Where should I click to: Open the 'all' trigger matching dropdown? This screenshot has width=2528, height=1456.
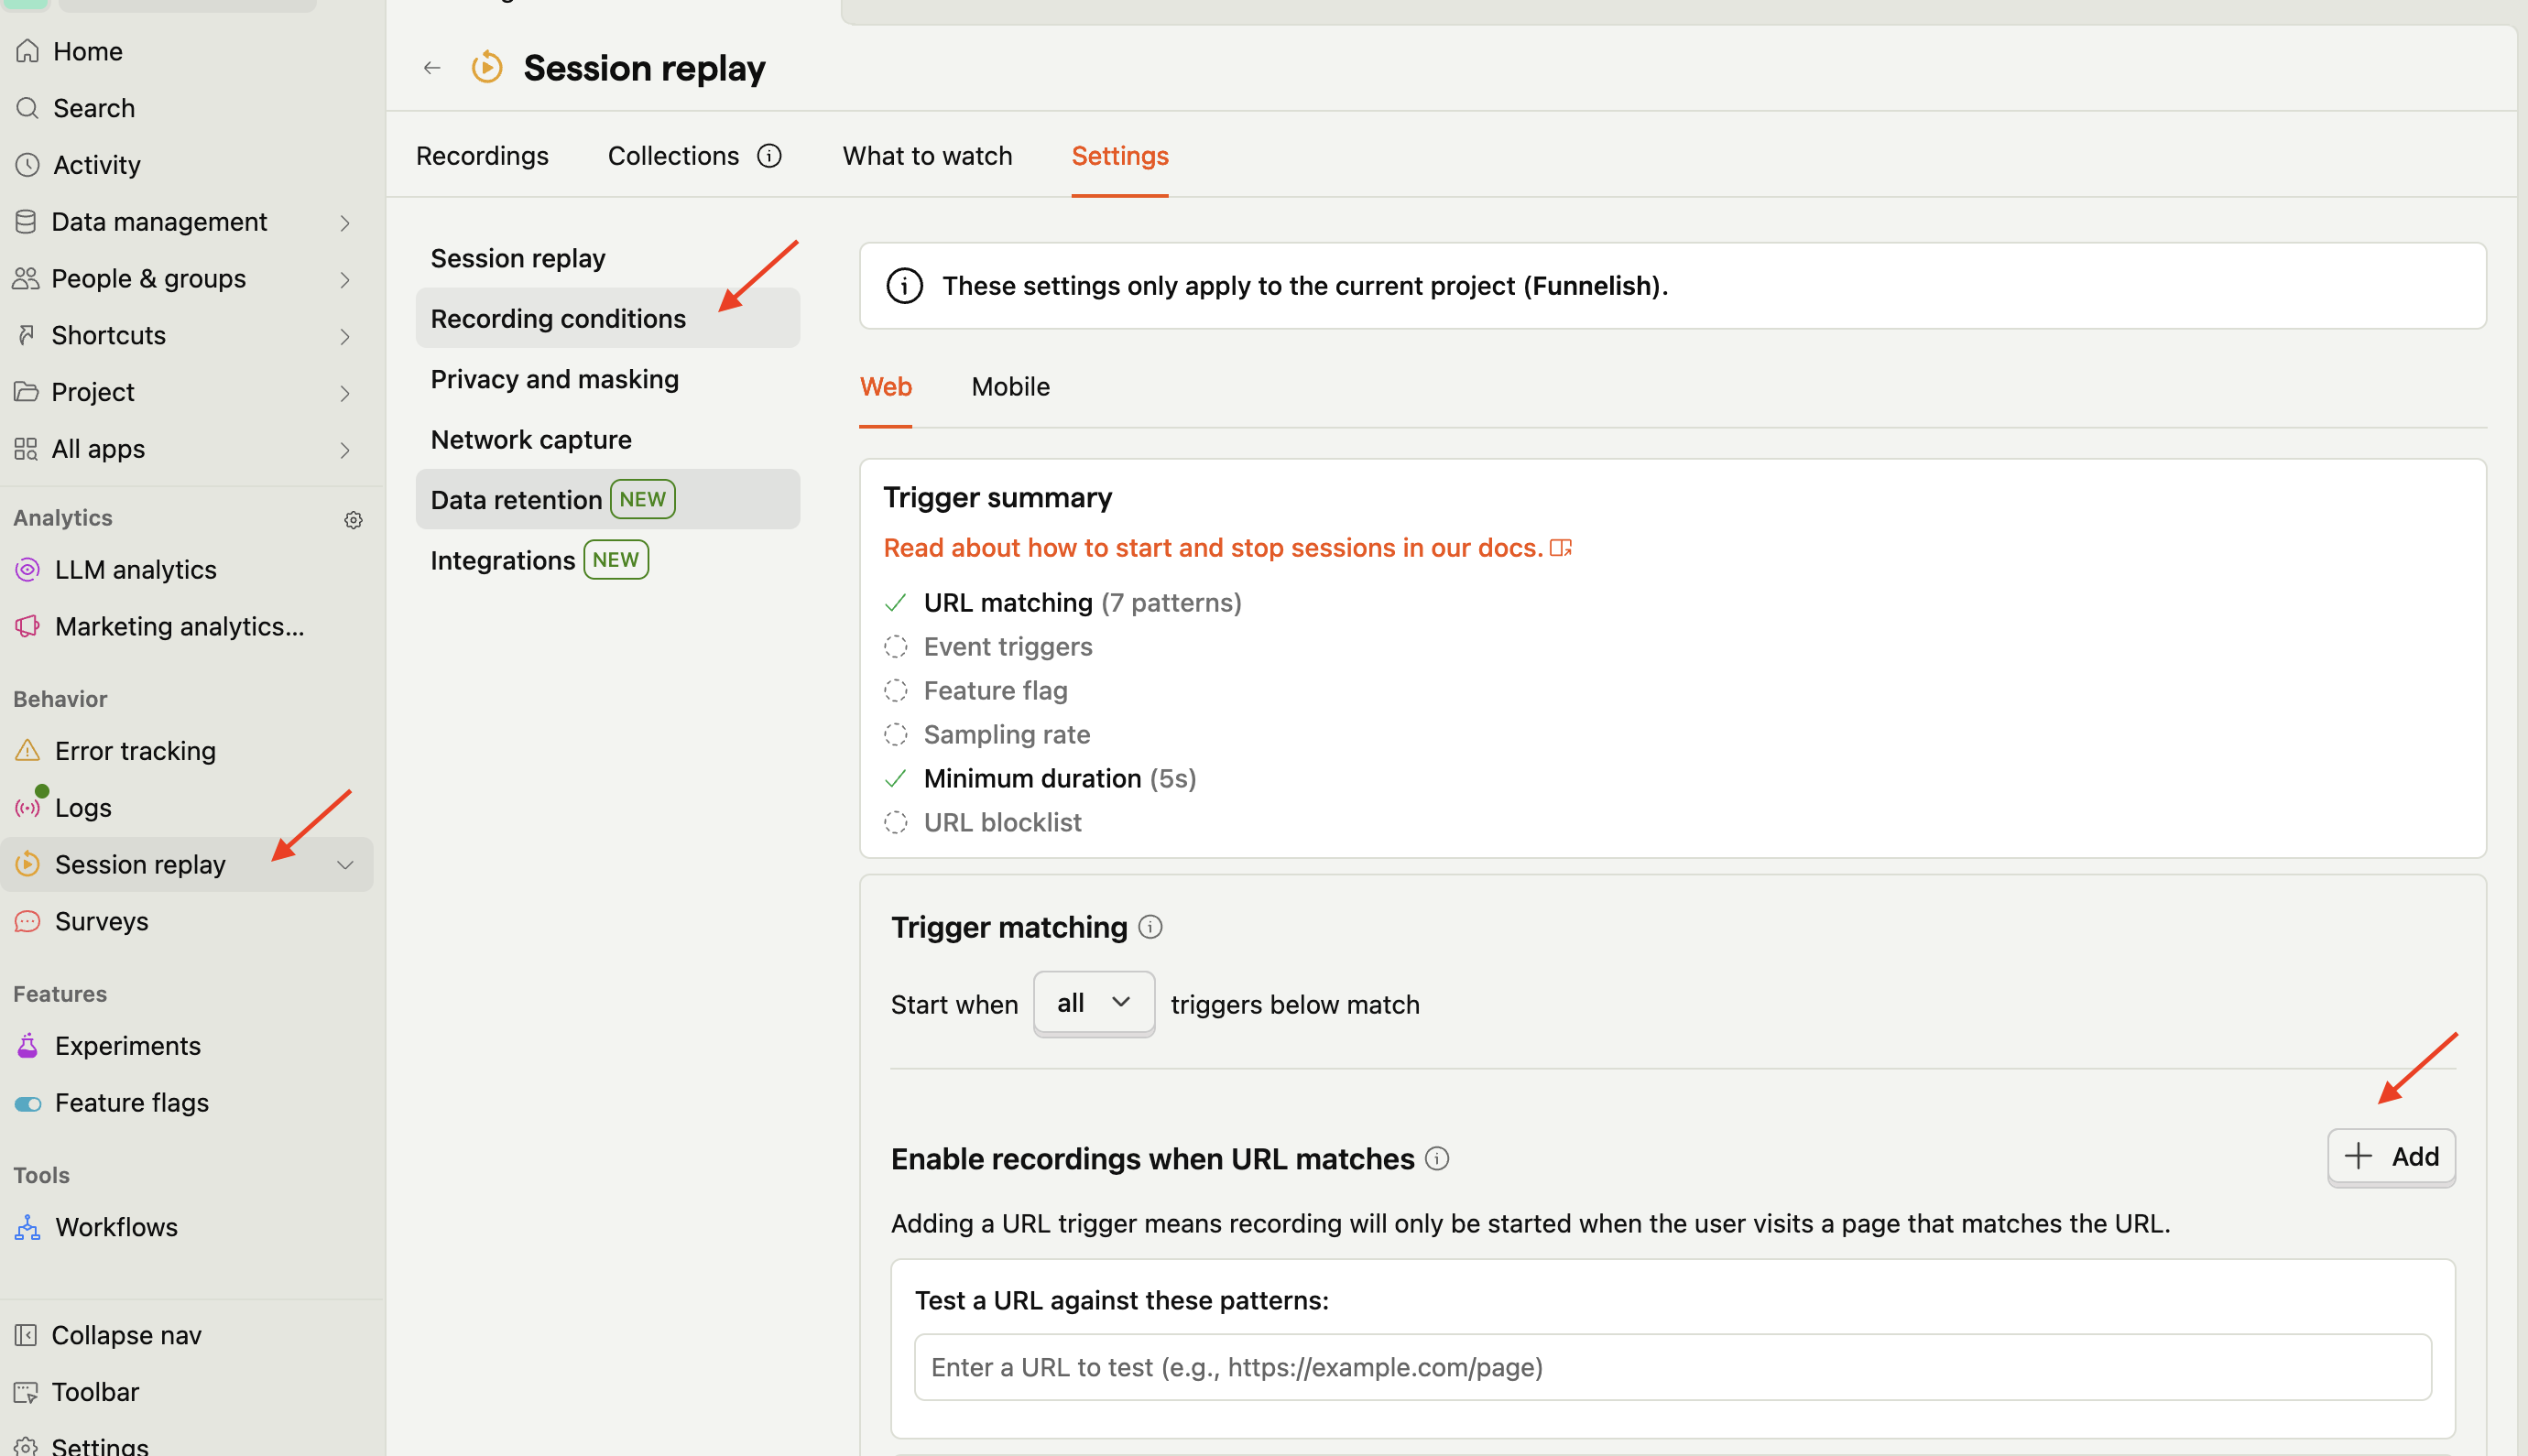tap(1093, 1003)
